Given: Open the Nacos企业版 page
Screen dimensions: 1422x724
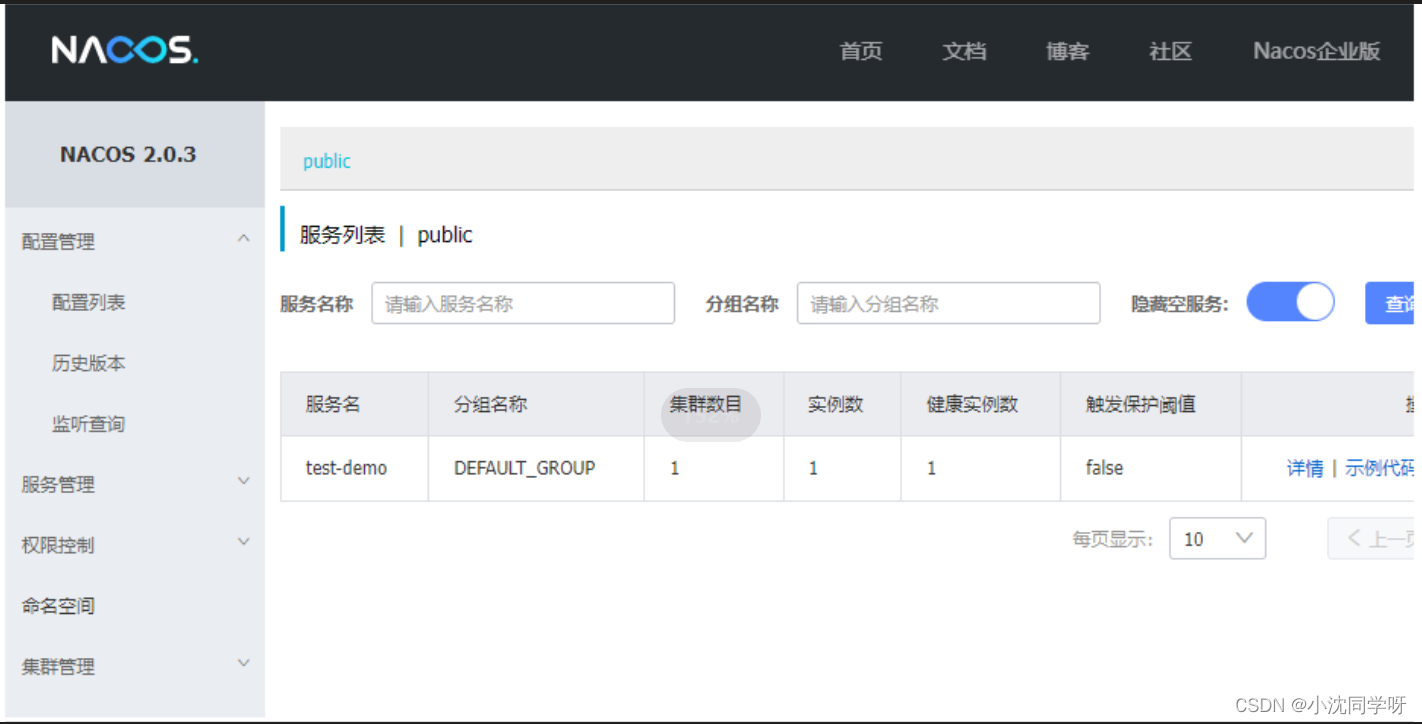Looking at the screenshot, I should 1316,52.
